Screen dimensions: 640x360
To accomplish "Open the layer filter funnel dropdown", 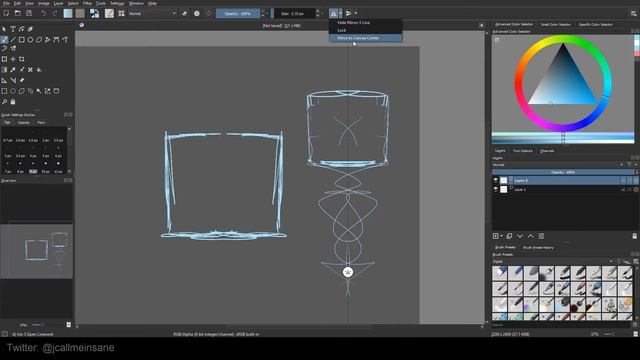I will [631, 165].
